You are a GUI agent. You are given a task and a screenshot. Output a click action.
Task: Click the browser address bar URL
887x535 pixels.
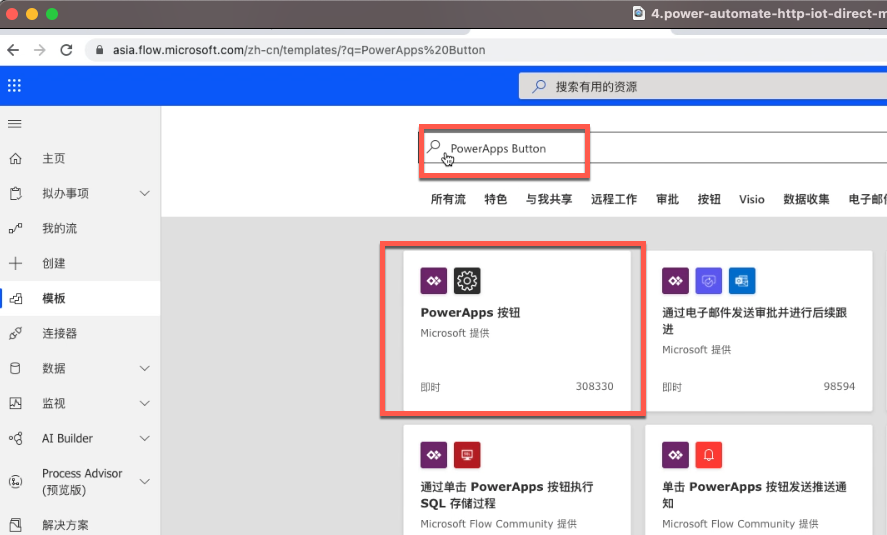coord(299,50)
